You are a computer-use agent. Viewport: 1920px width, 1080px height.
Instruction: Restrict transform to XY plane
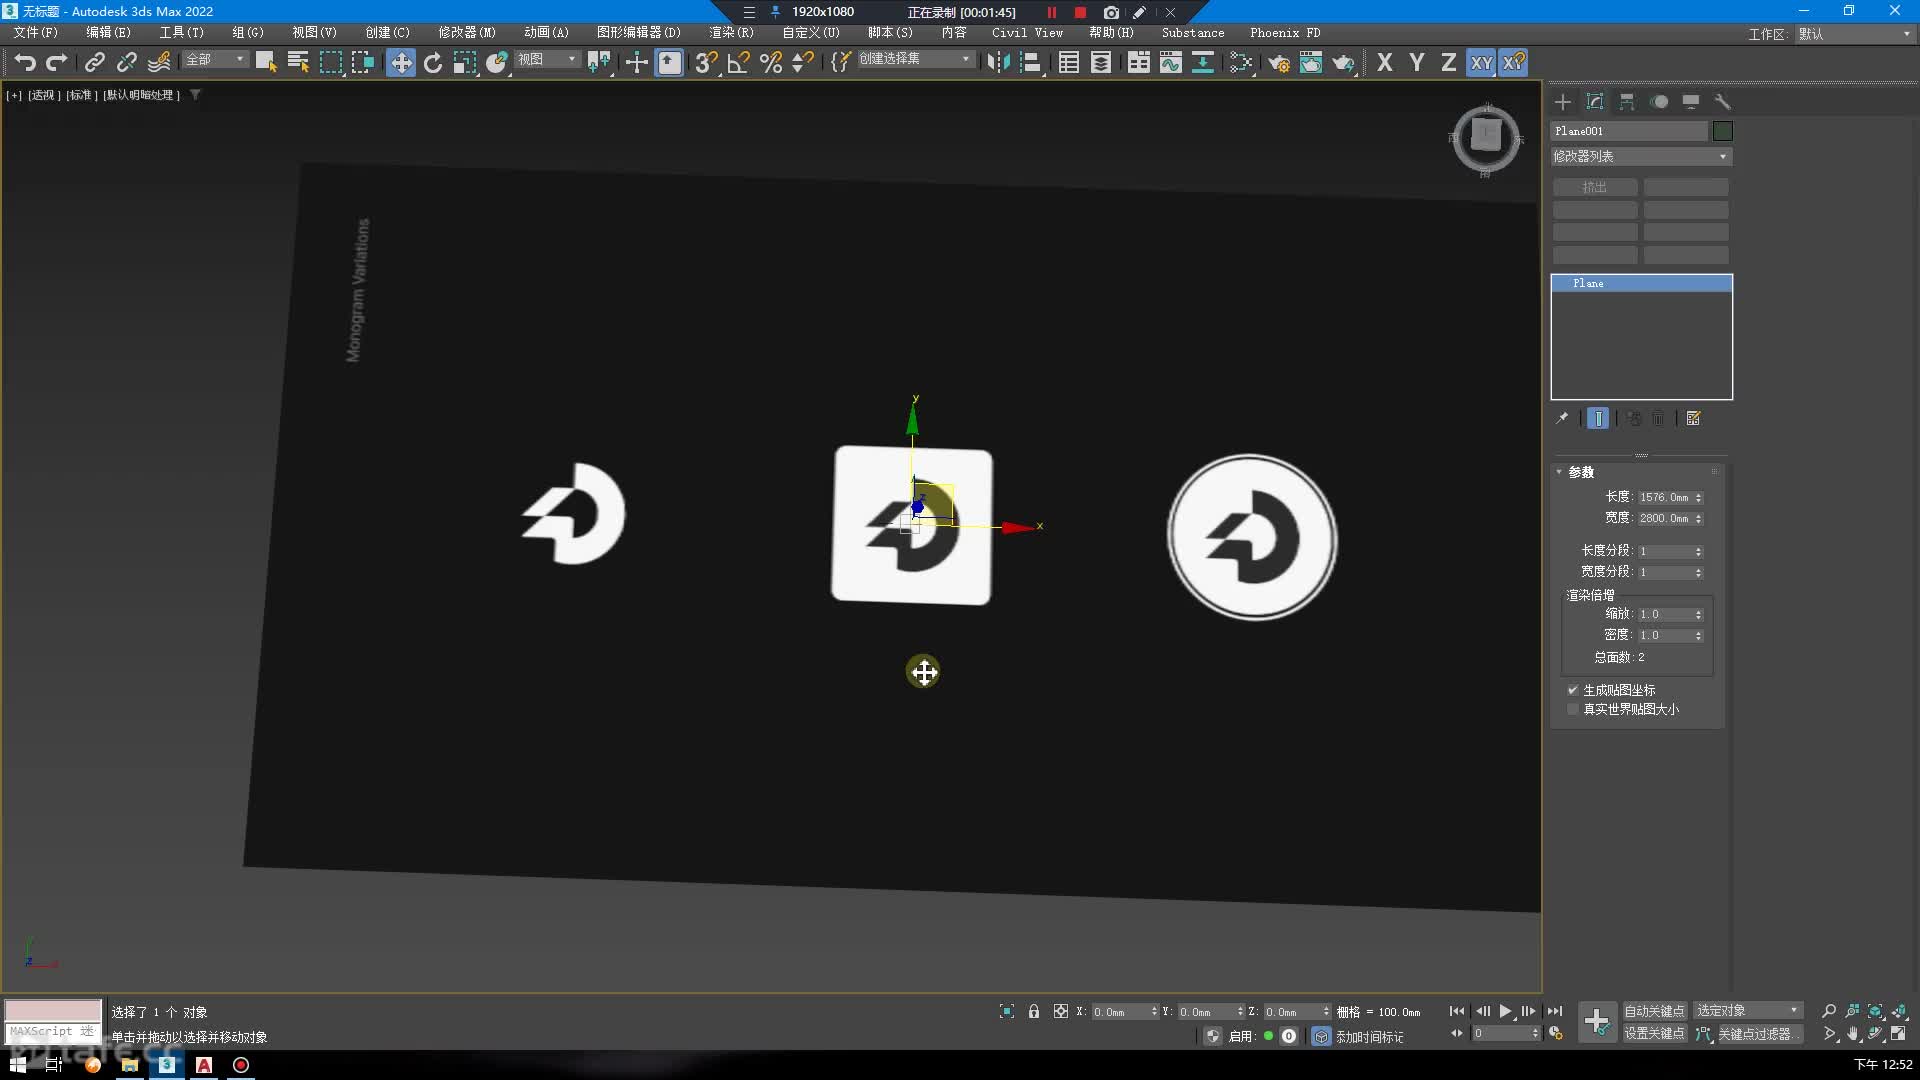point(1481,62)
